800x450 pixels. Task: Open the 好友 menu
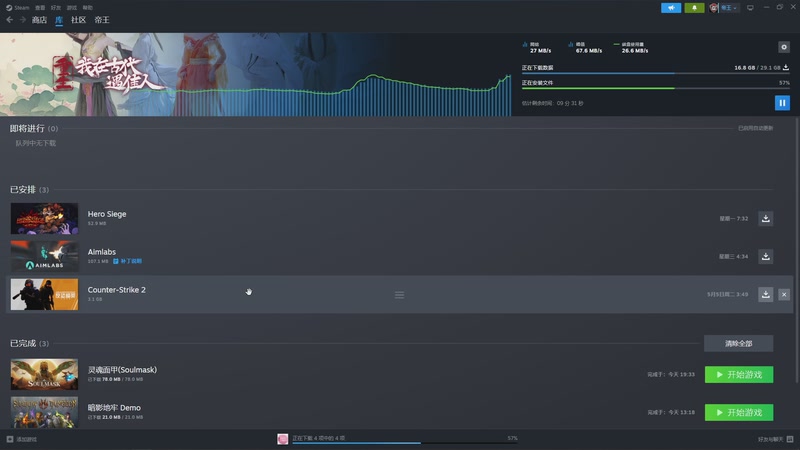coord(56,8)
